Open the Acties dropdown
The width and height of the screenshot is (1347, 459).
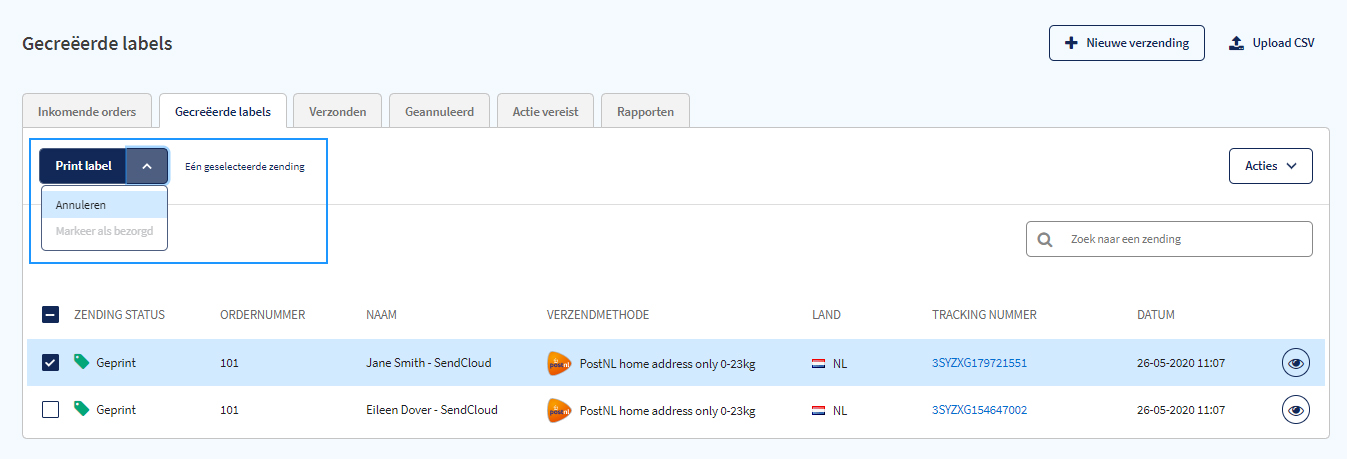pyautogui.click(x=1270, y=166)
